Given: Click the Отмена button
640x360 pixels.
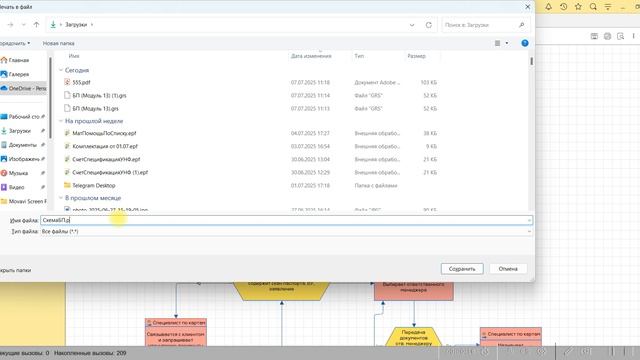Looking at the screenshot, I should coord(508,269).
